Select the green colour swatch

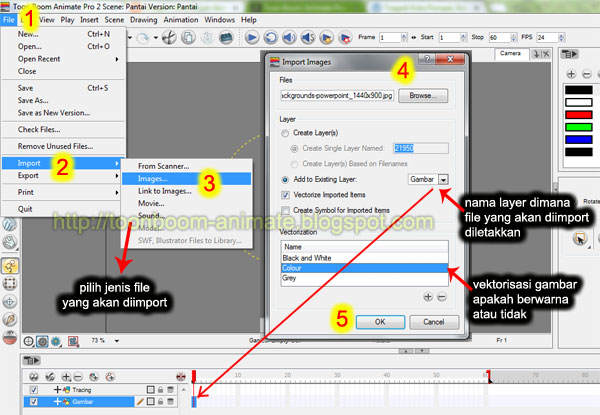coord(579,127)
